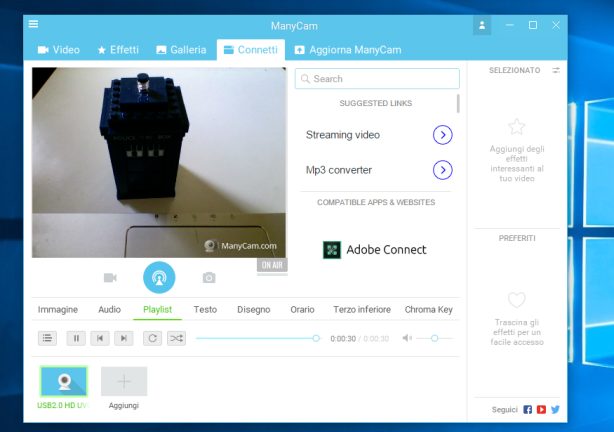Open the Adobe Connect app entry
The image size is (614, 432).
pyautogui.click(x=375, y=250)
